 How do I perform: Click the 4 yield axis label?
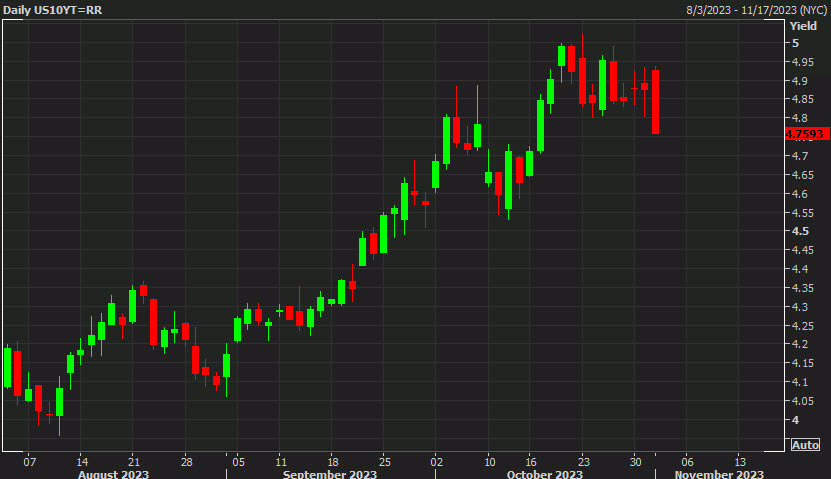click(x=795, y=420)
